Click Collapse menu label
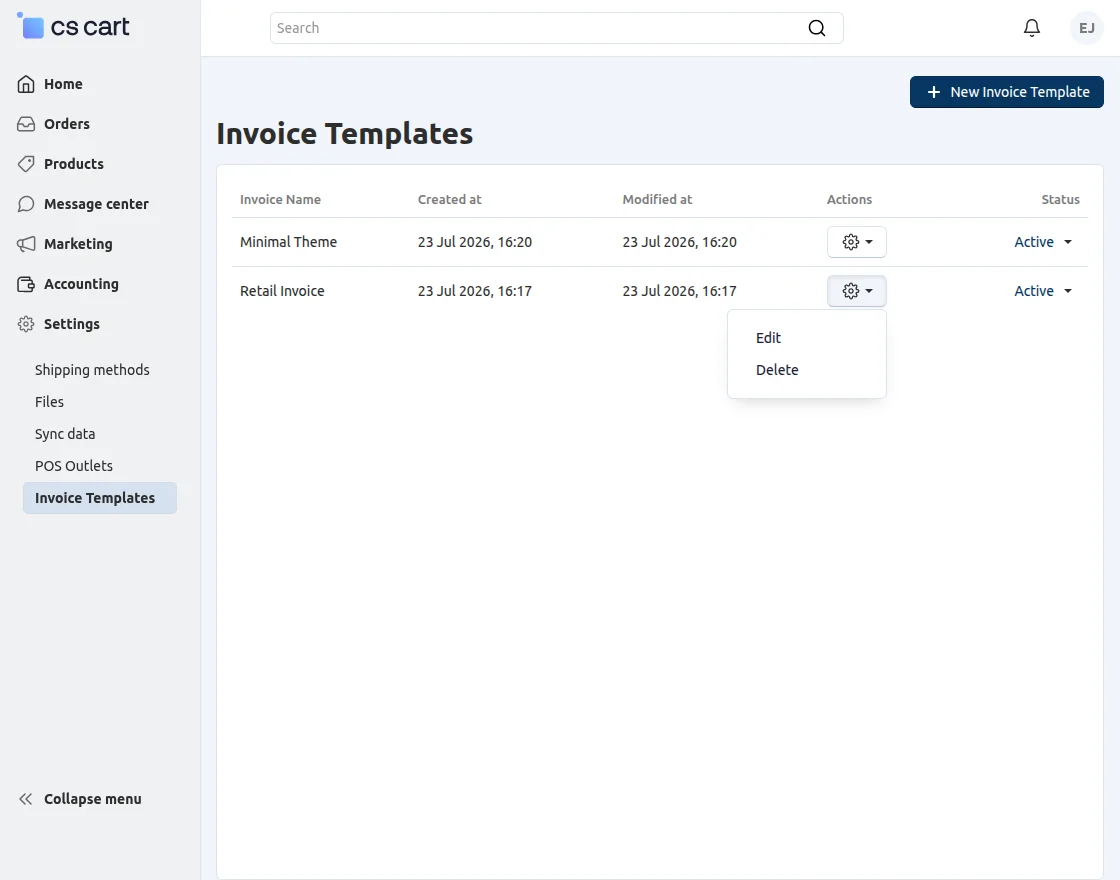This screenshot has height=880, width=1120. (92, 799)
